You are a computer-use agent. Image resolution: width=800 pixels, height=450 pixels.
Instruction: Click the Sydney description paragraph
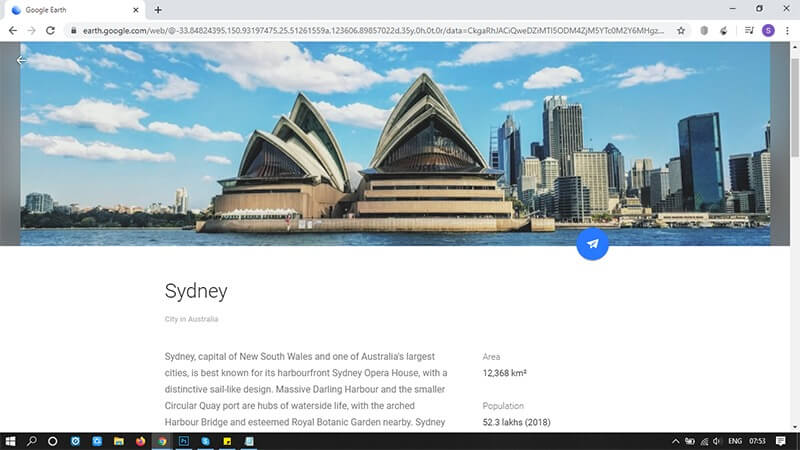click(x=306, y=389)
